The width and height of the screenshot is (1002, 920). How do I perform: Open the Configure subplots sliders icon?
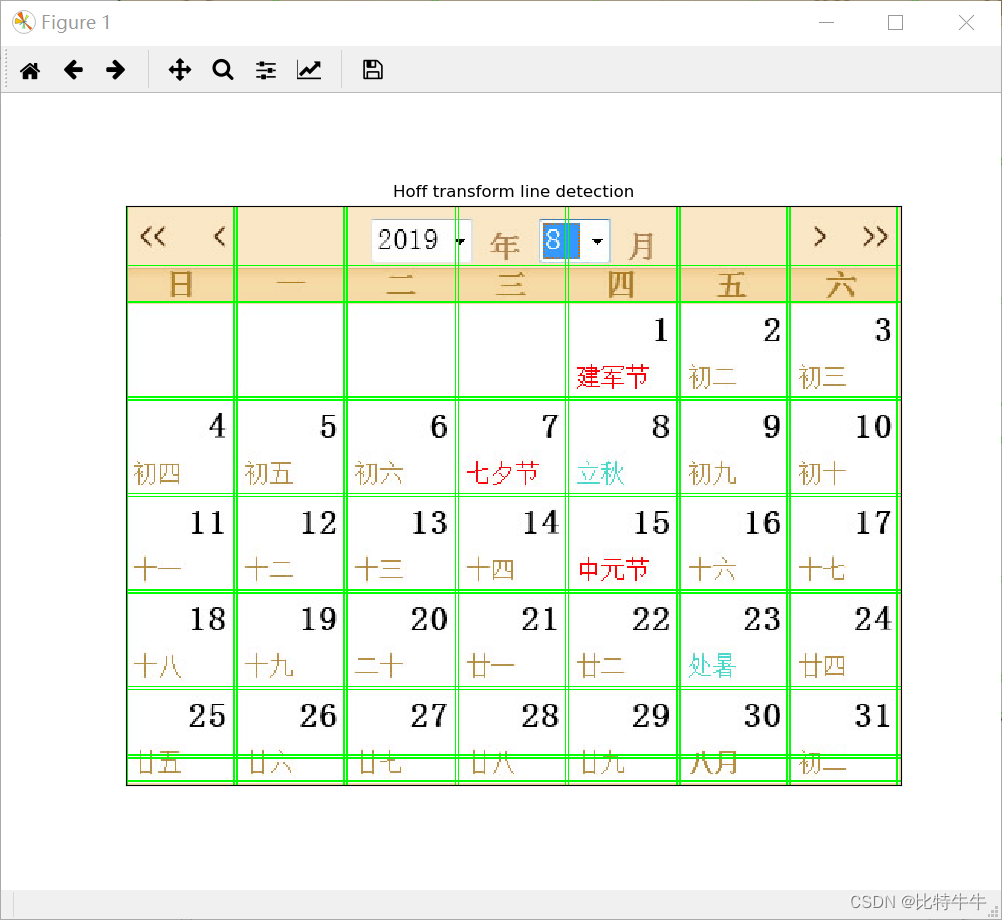coord(266,70)
